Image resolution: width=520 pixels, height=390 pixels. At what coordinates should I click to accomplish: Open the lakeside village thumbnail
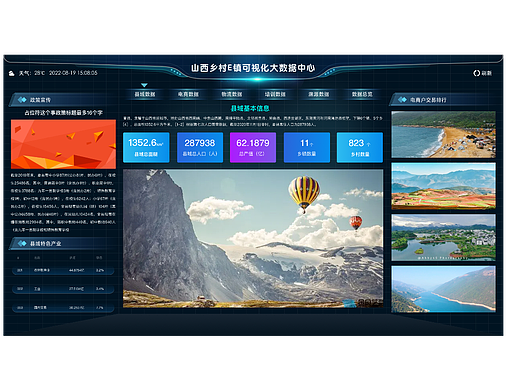point(443,237)
